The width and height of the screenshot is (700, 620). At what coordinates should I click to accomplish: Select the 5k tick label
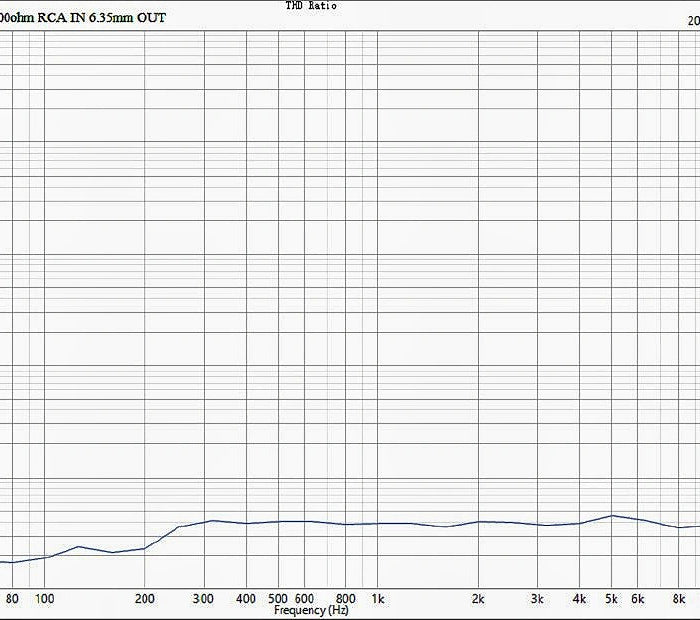pos(612,599)
